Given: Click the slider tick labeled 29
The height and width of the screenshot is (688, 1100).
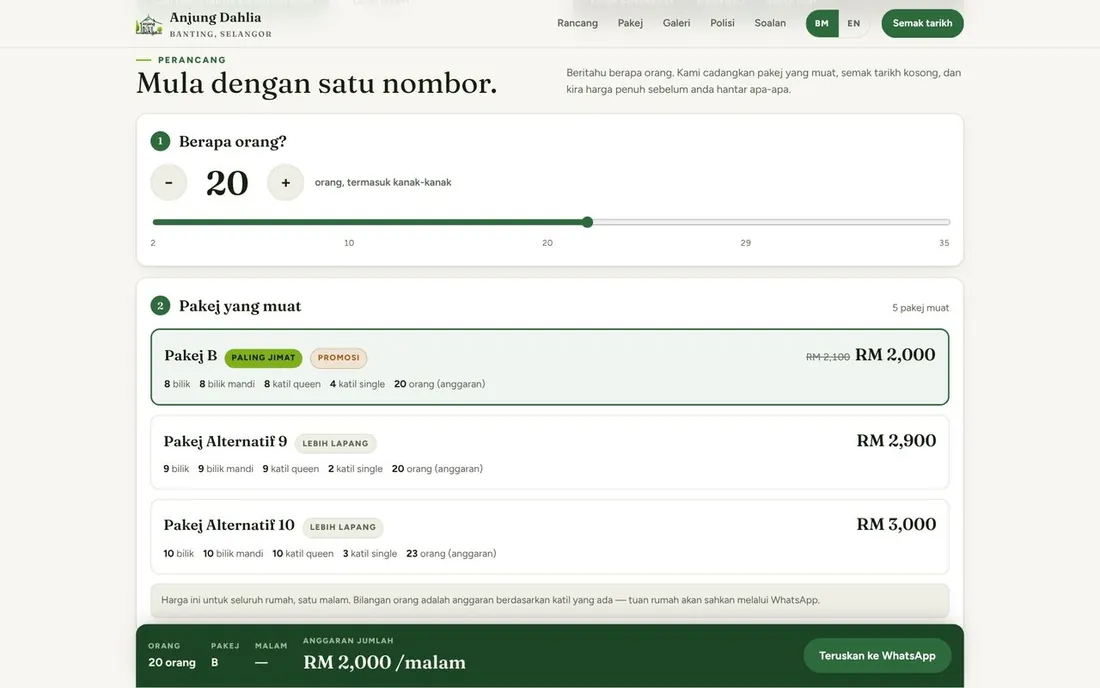Looking at the screenshot, I should tap(745, 243).
